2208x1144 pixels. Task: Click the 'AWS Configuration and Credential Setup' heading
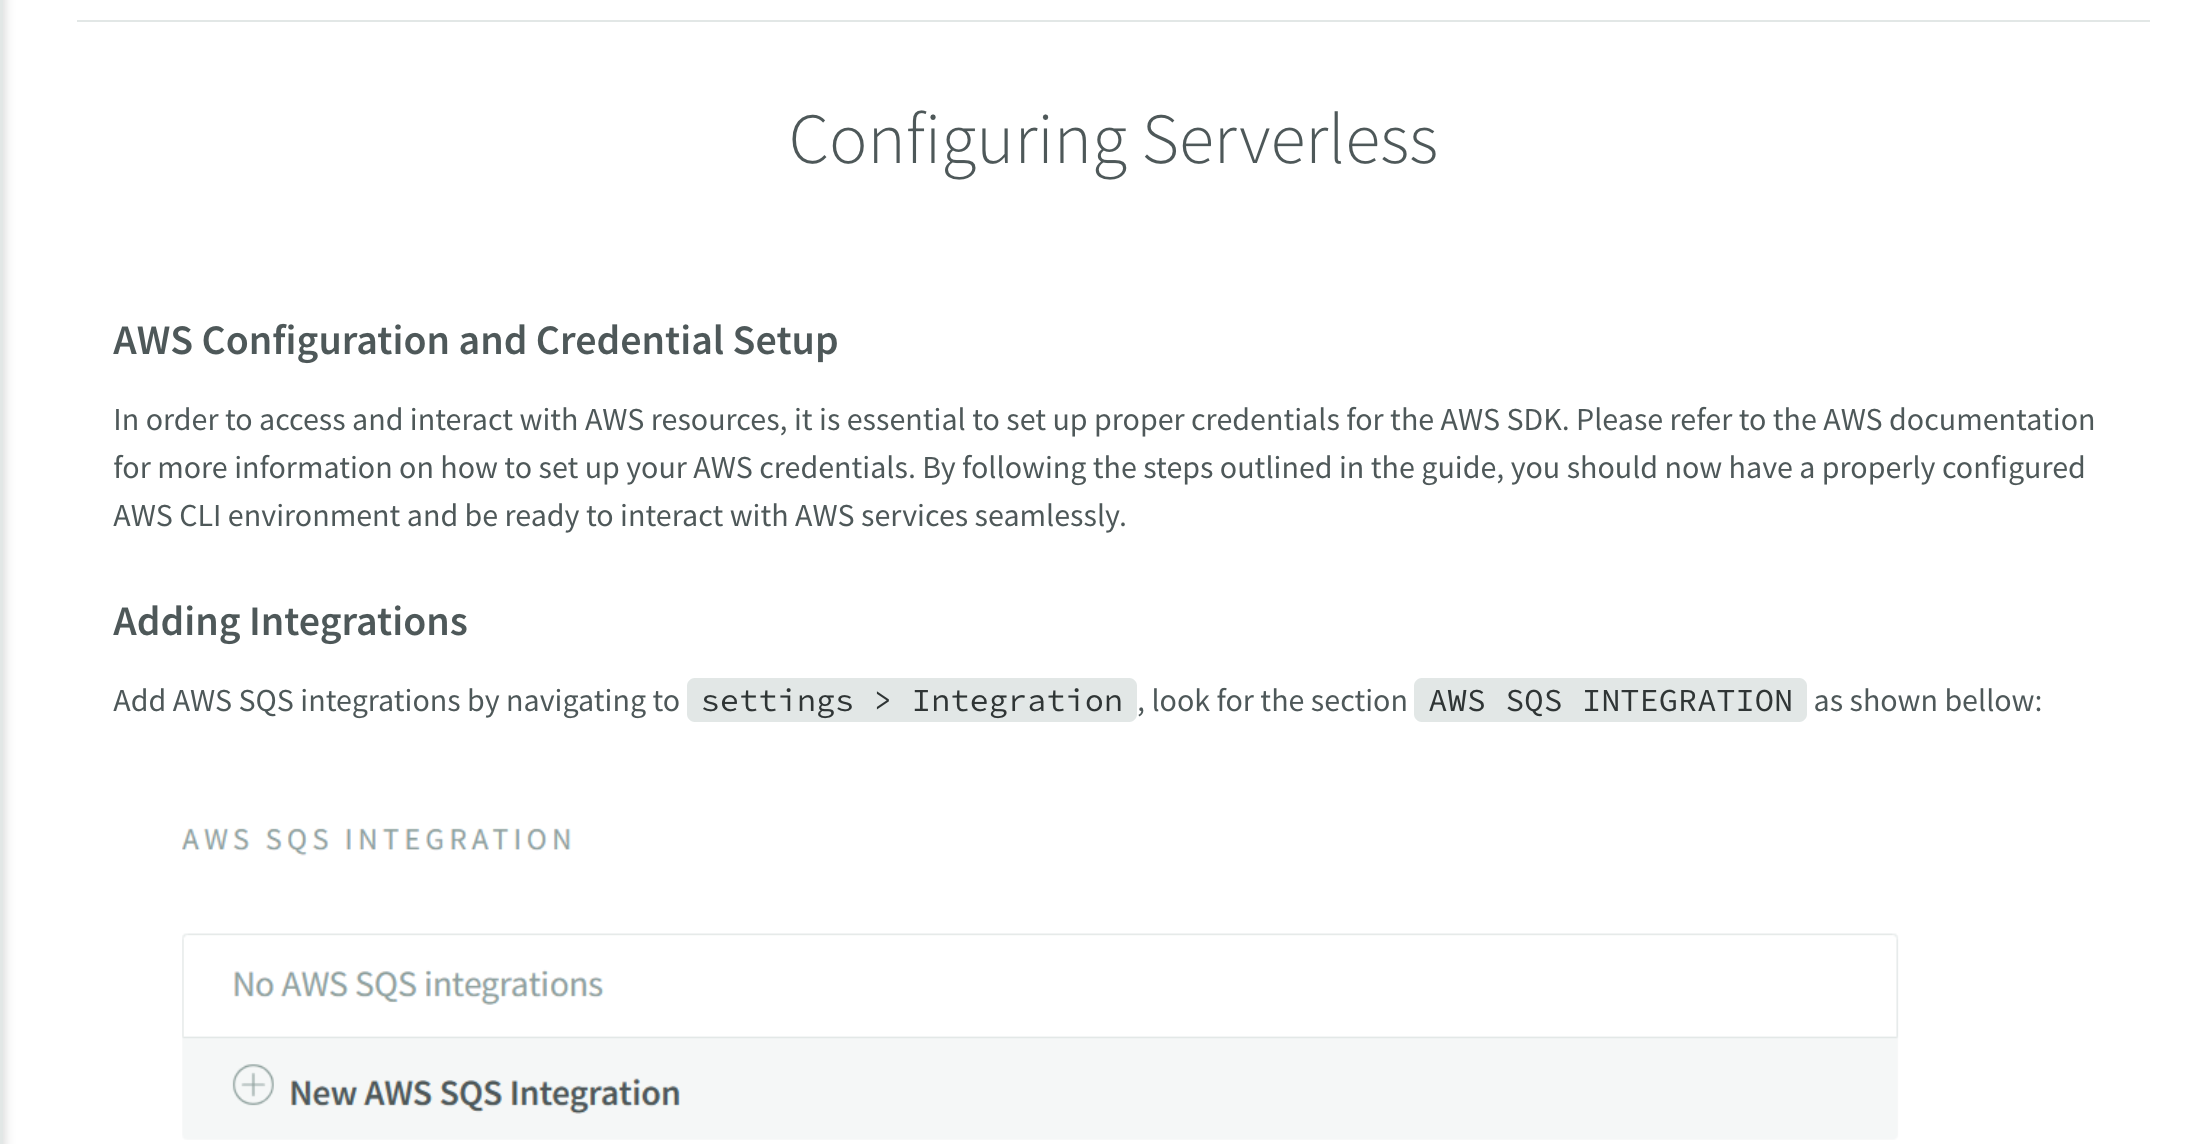[x=475, y=341]
